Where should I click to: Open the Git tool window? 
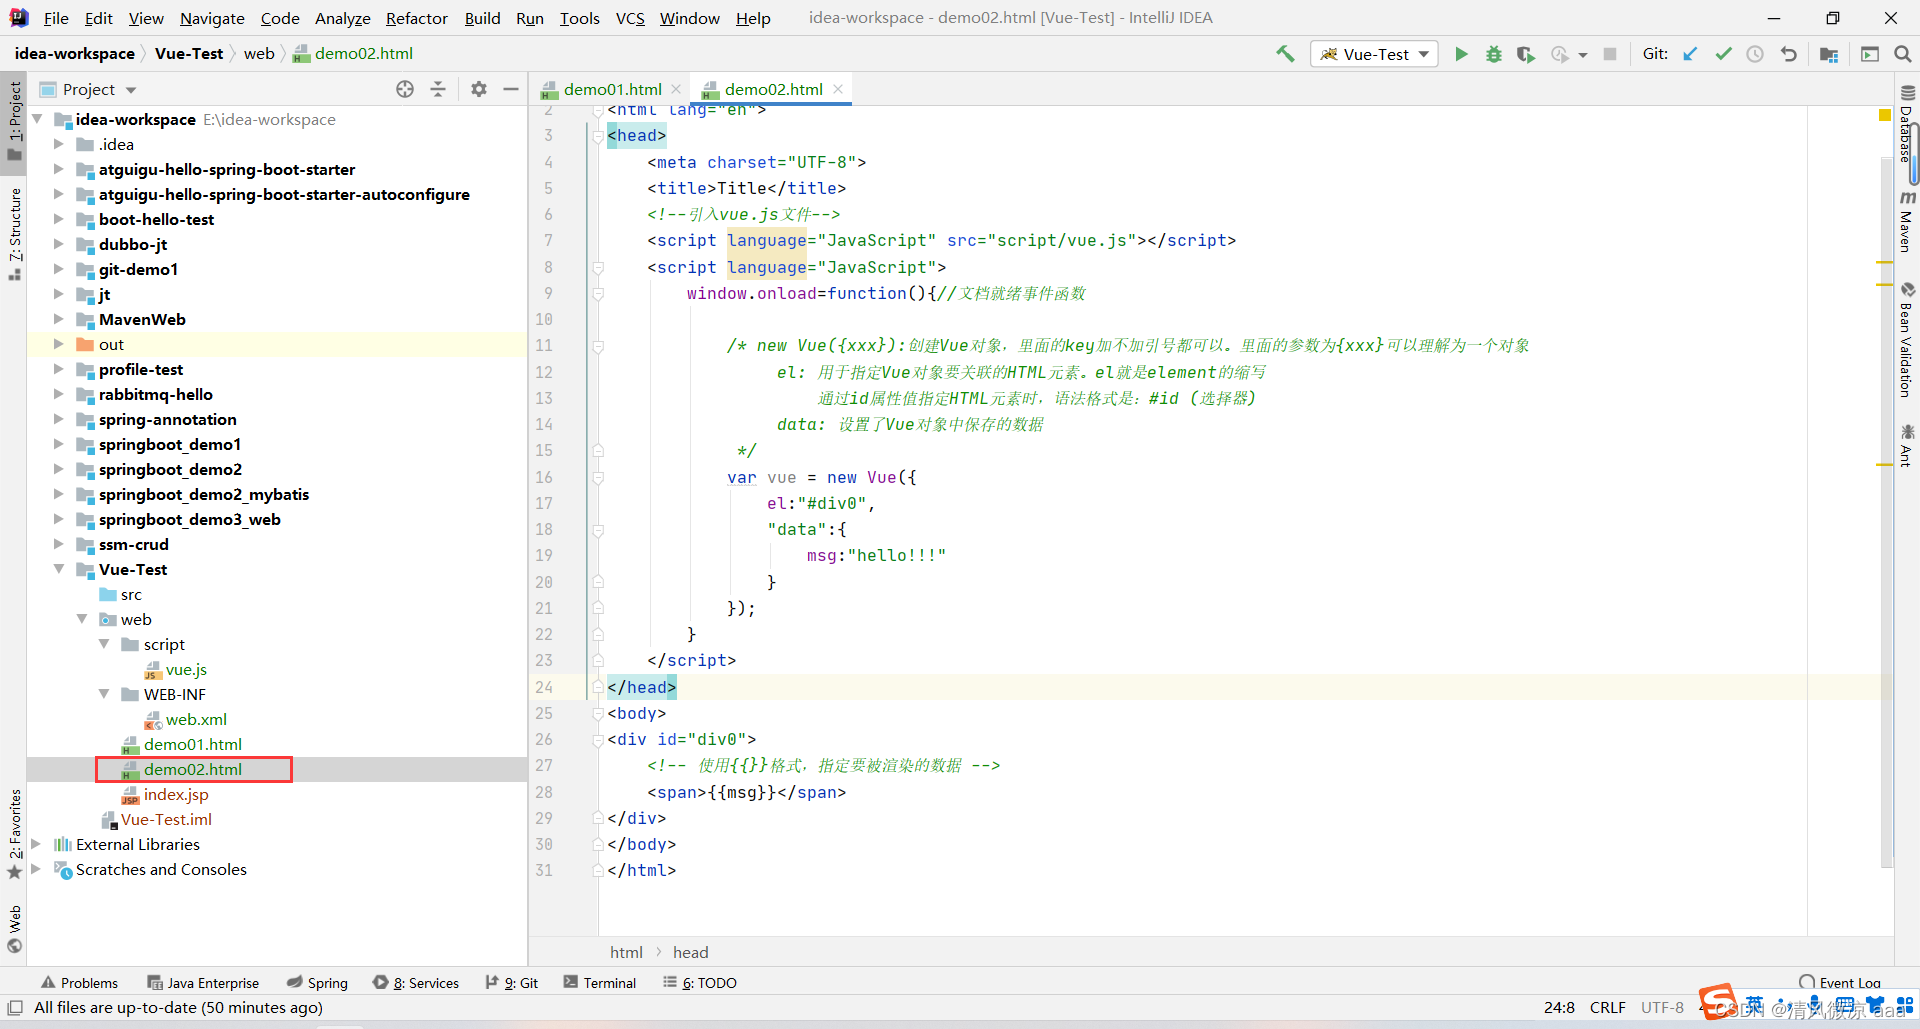[512, 983]
